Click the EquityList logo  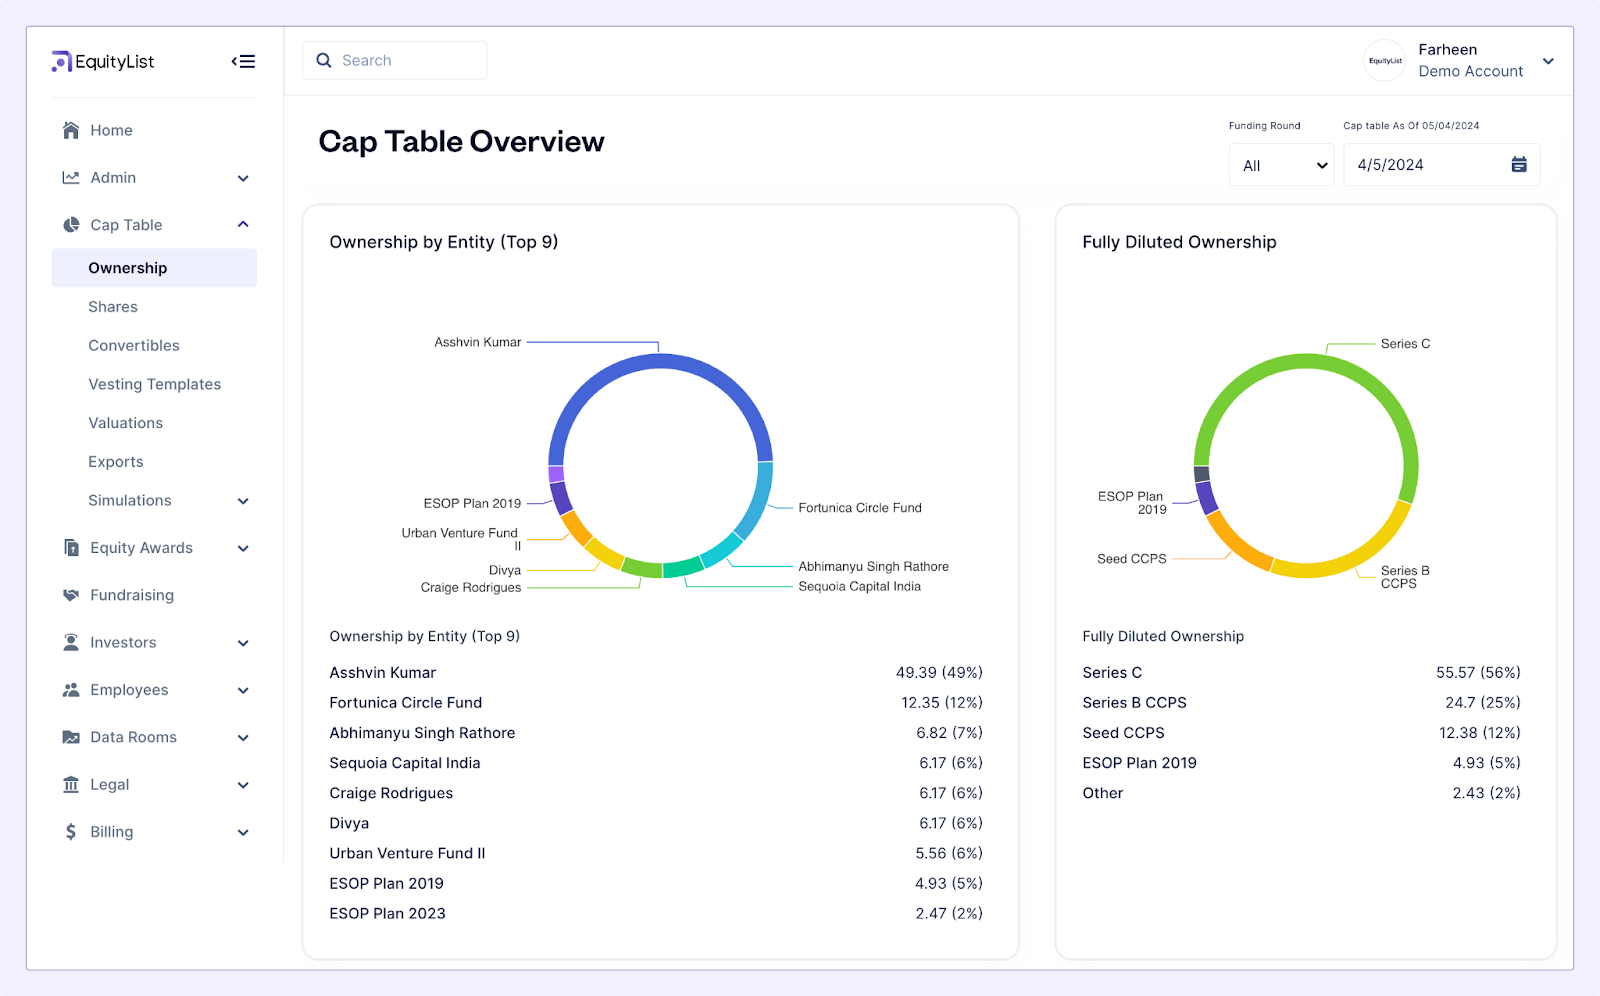tap(103, 61)
